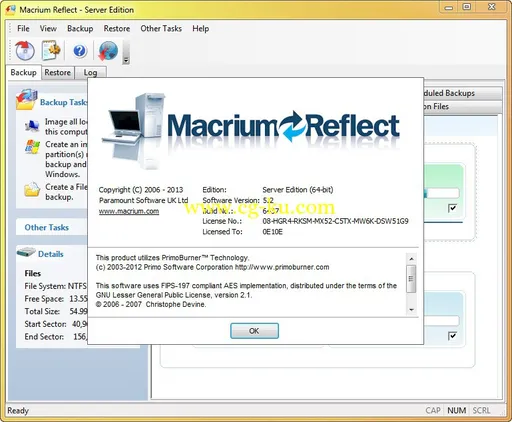Image resolution: width=512 pixels, height=422 pixels.
Task: Click the SCRL status bar indicator
Action: tap(481, 410)
